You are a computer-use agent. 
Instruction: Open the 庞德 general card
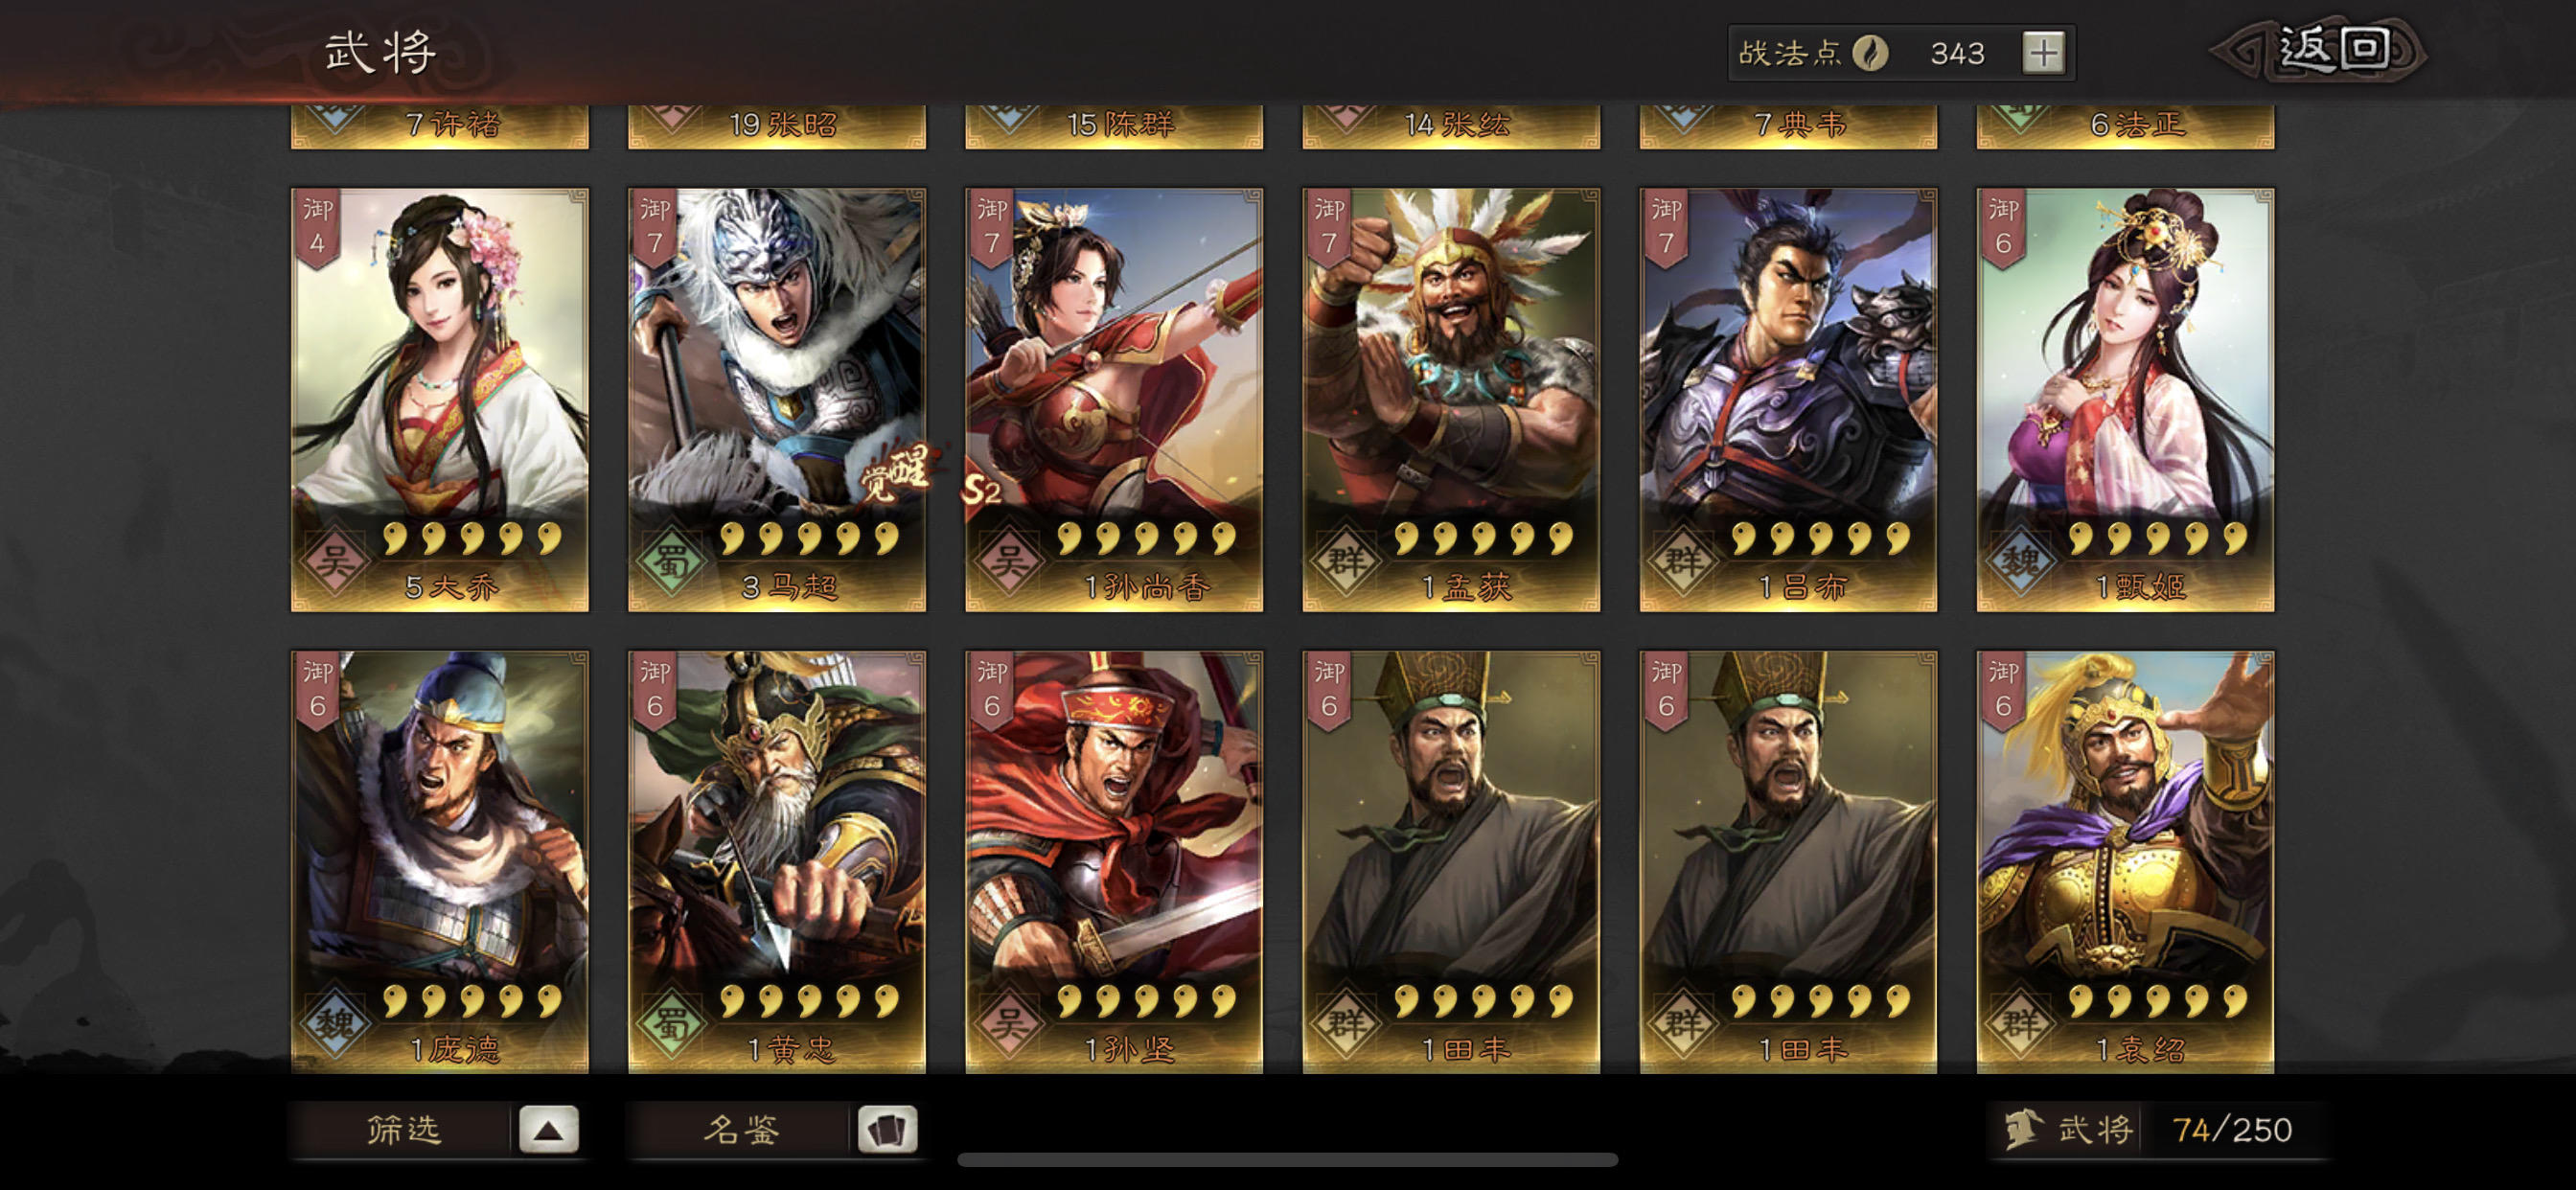point(440,862)
